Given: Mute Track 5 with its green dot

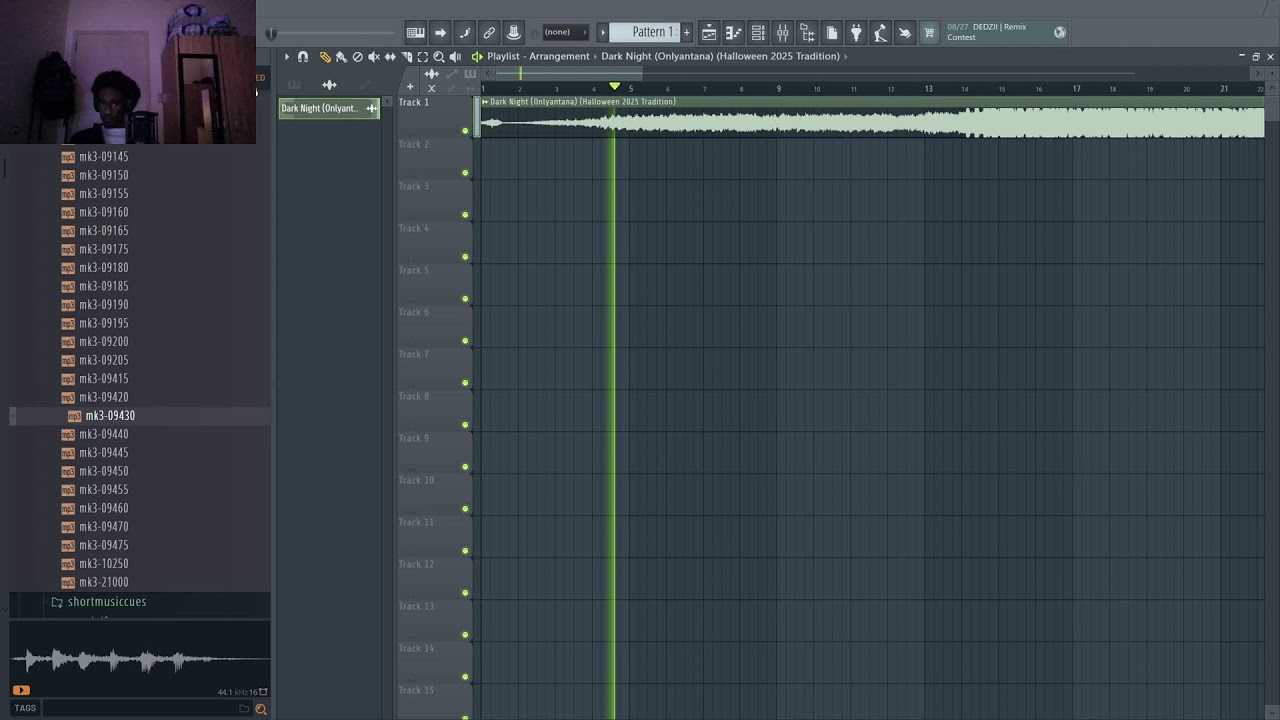Looking at the screenshot, I should [x=465, y=299].
